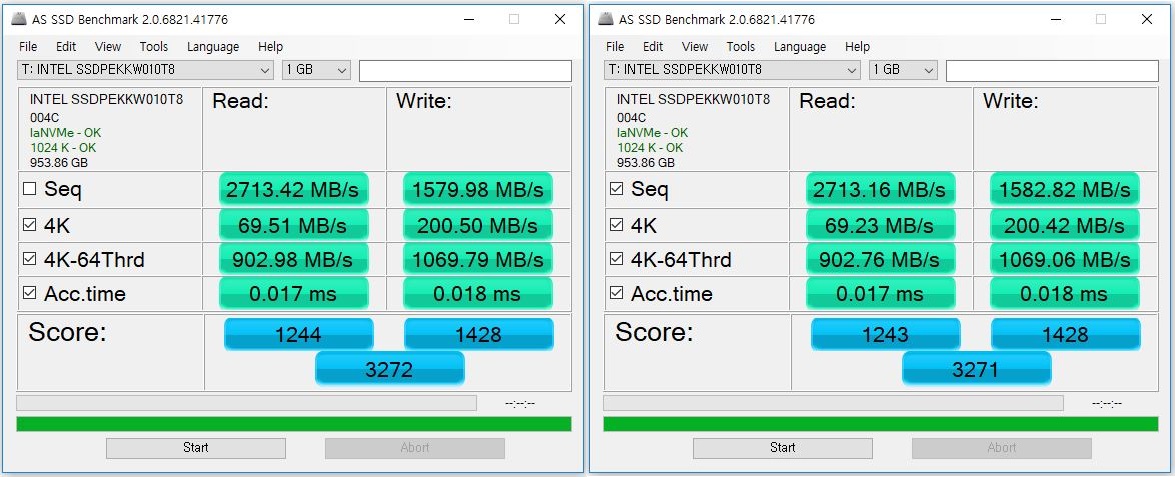Image resolution: width=1175 pixels, height=477 pixels.
Task: Uncheck the 4K-64Thrd checkbox in the right window
Action: [x=616, y=259]
